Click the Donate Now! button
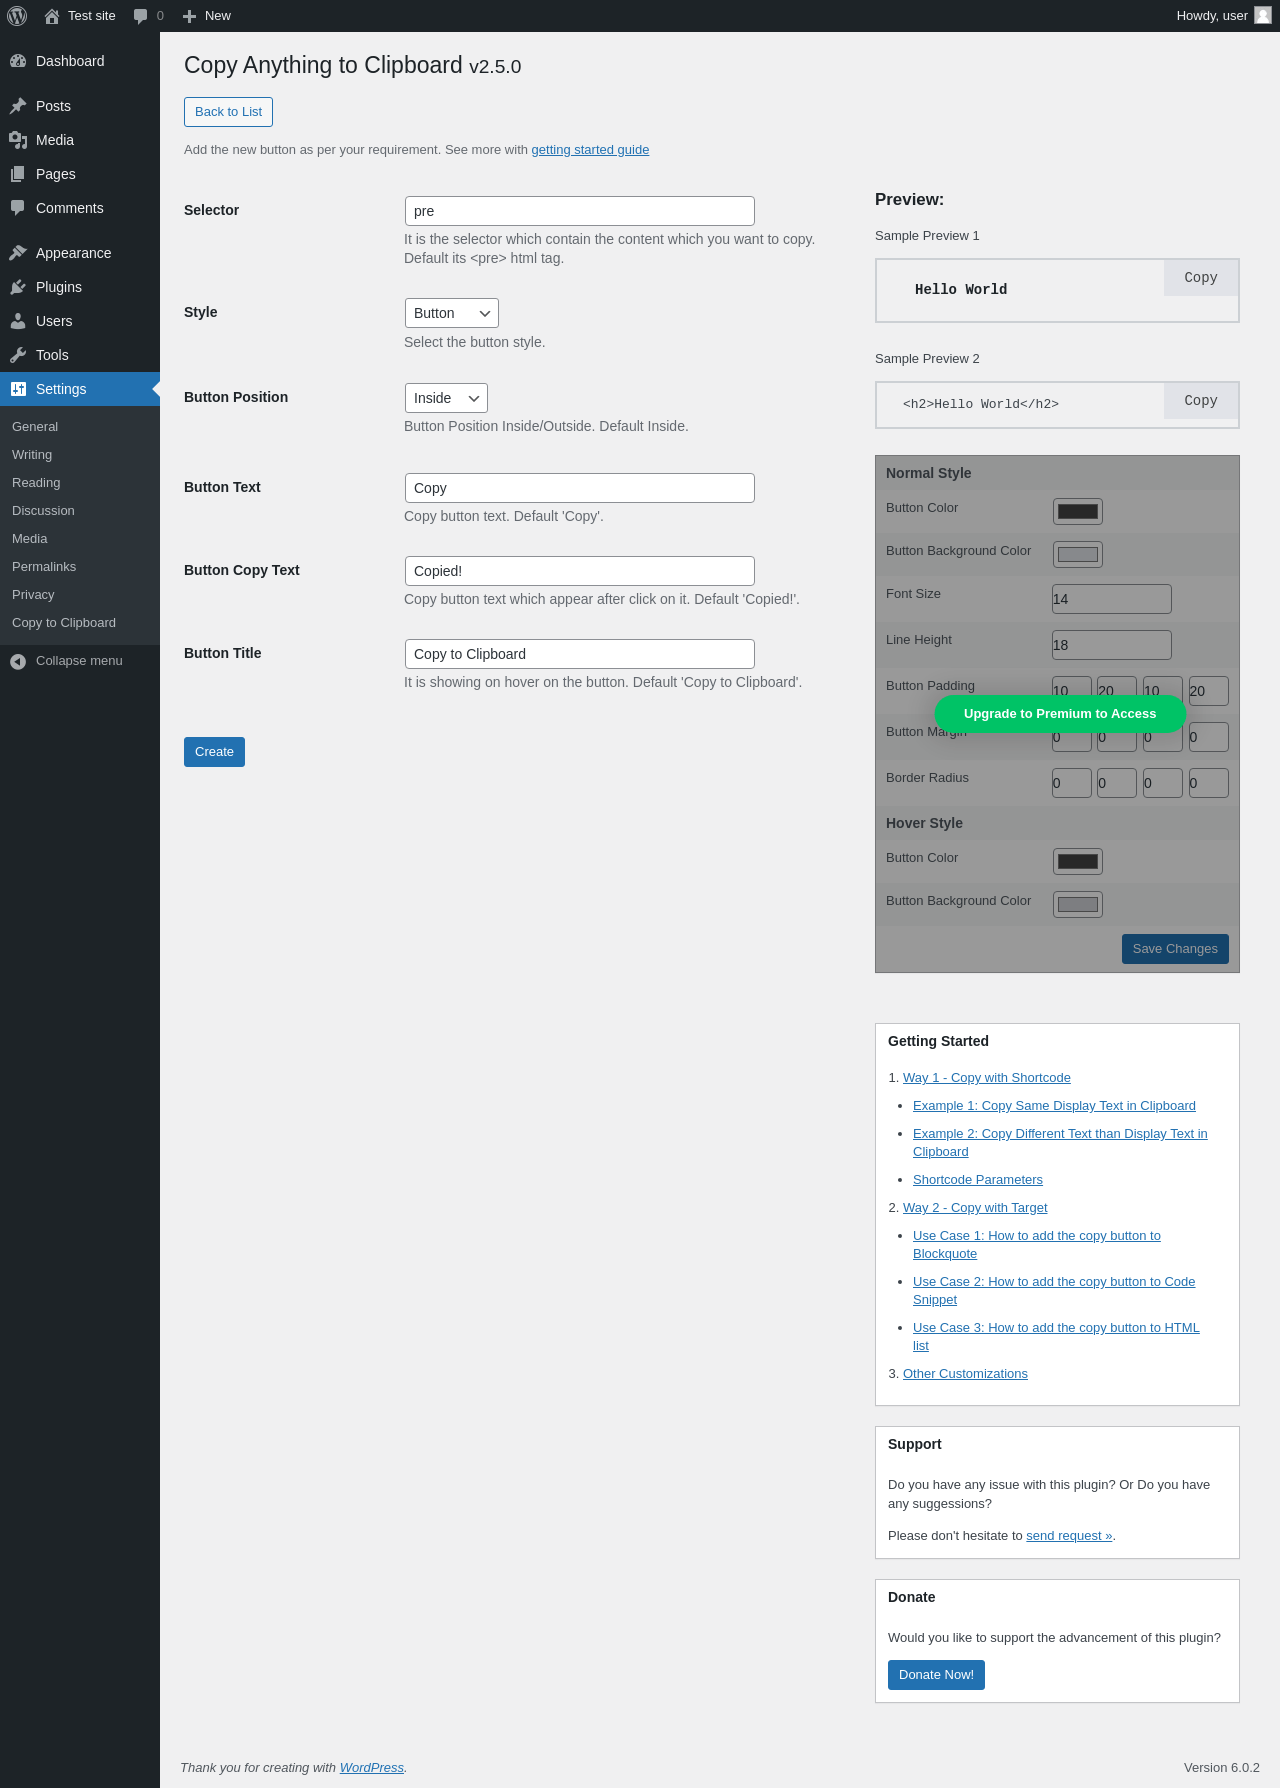This screenshot has width=1280, height=1788. tap(936, 1675)
